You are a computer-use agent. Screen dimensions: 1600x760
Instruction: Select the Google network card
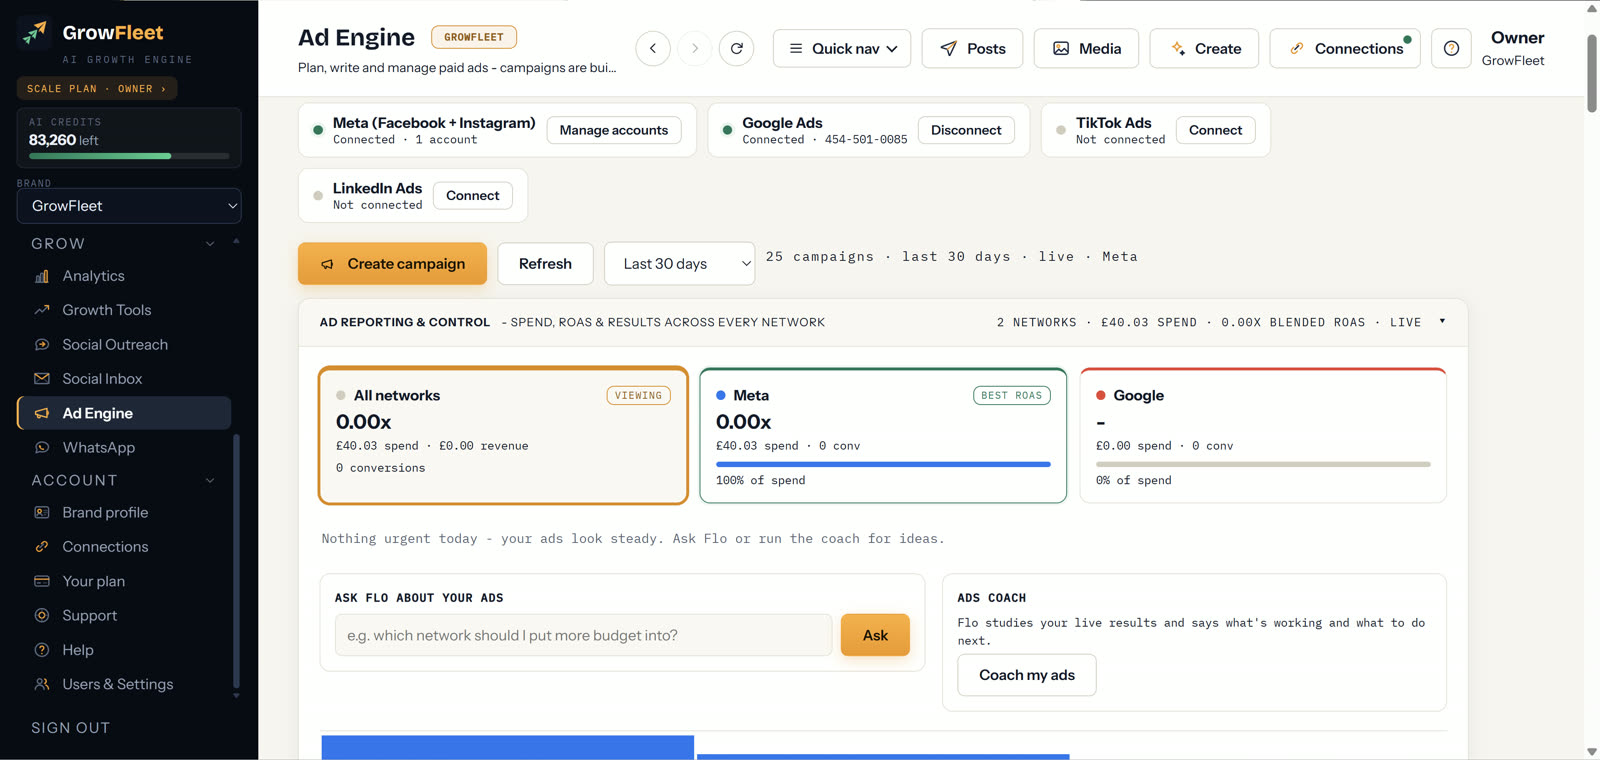pyautogui.click(x=1263, y=435)
